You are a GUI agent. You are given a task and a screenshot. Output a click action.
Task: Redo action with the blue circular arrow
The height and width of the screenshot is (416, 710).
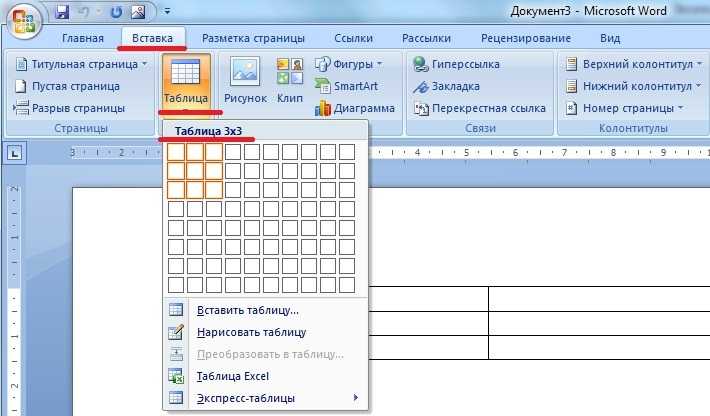pyautogui.click(x=116, y=12)
